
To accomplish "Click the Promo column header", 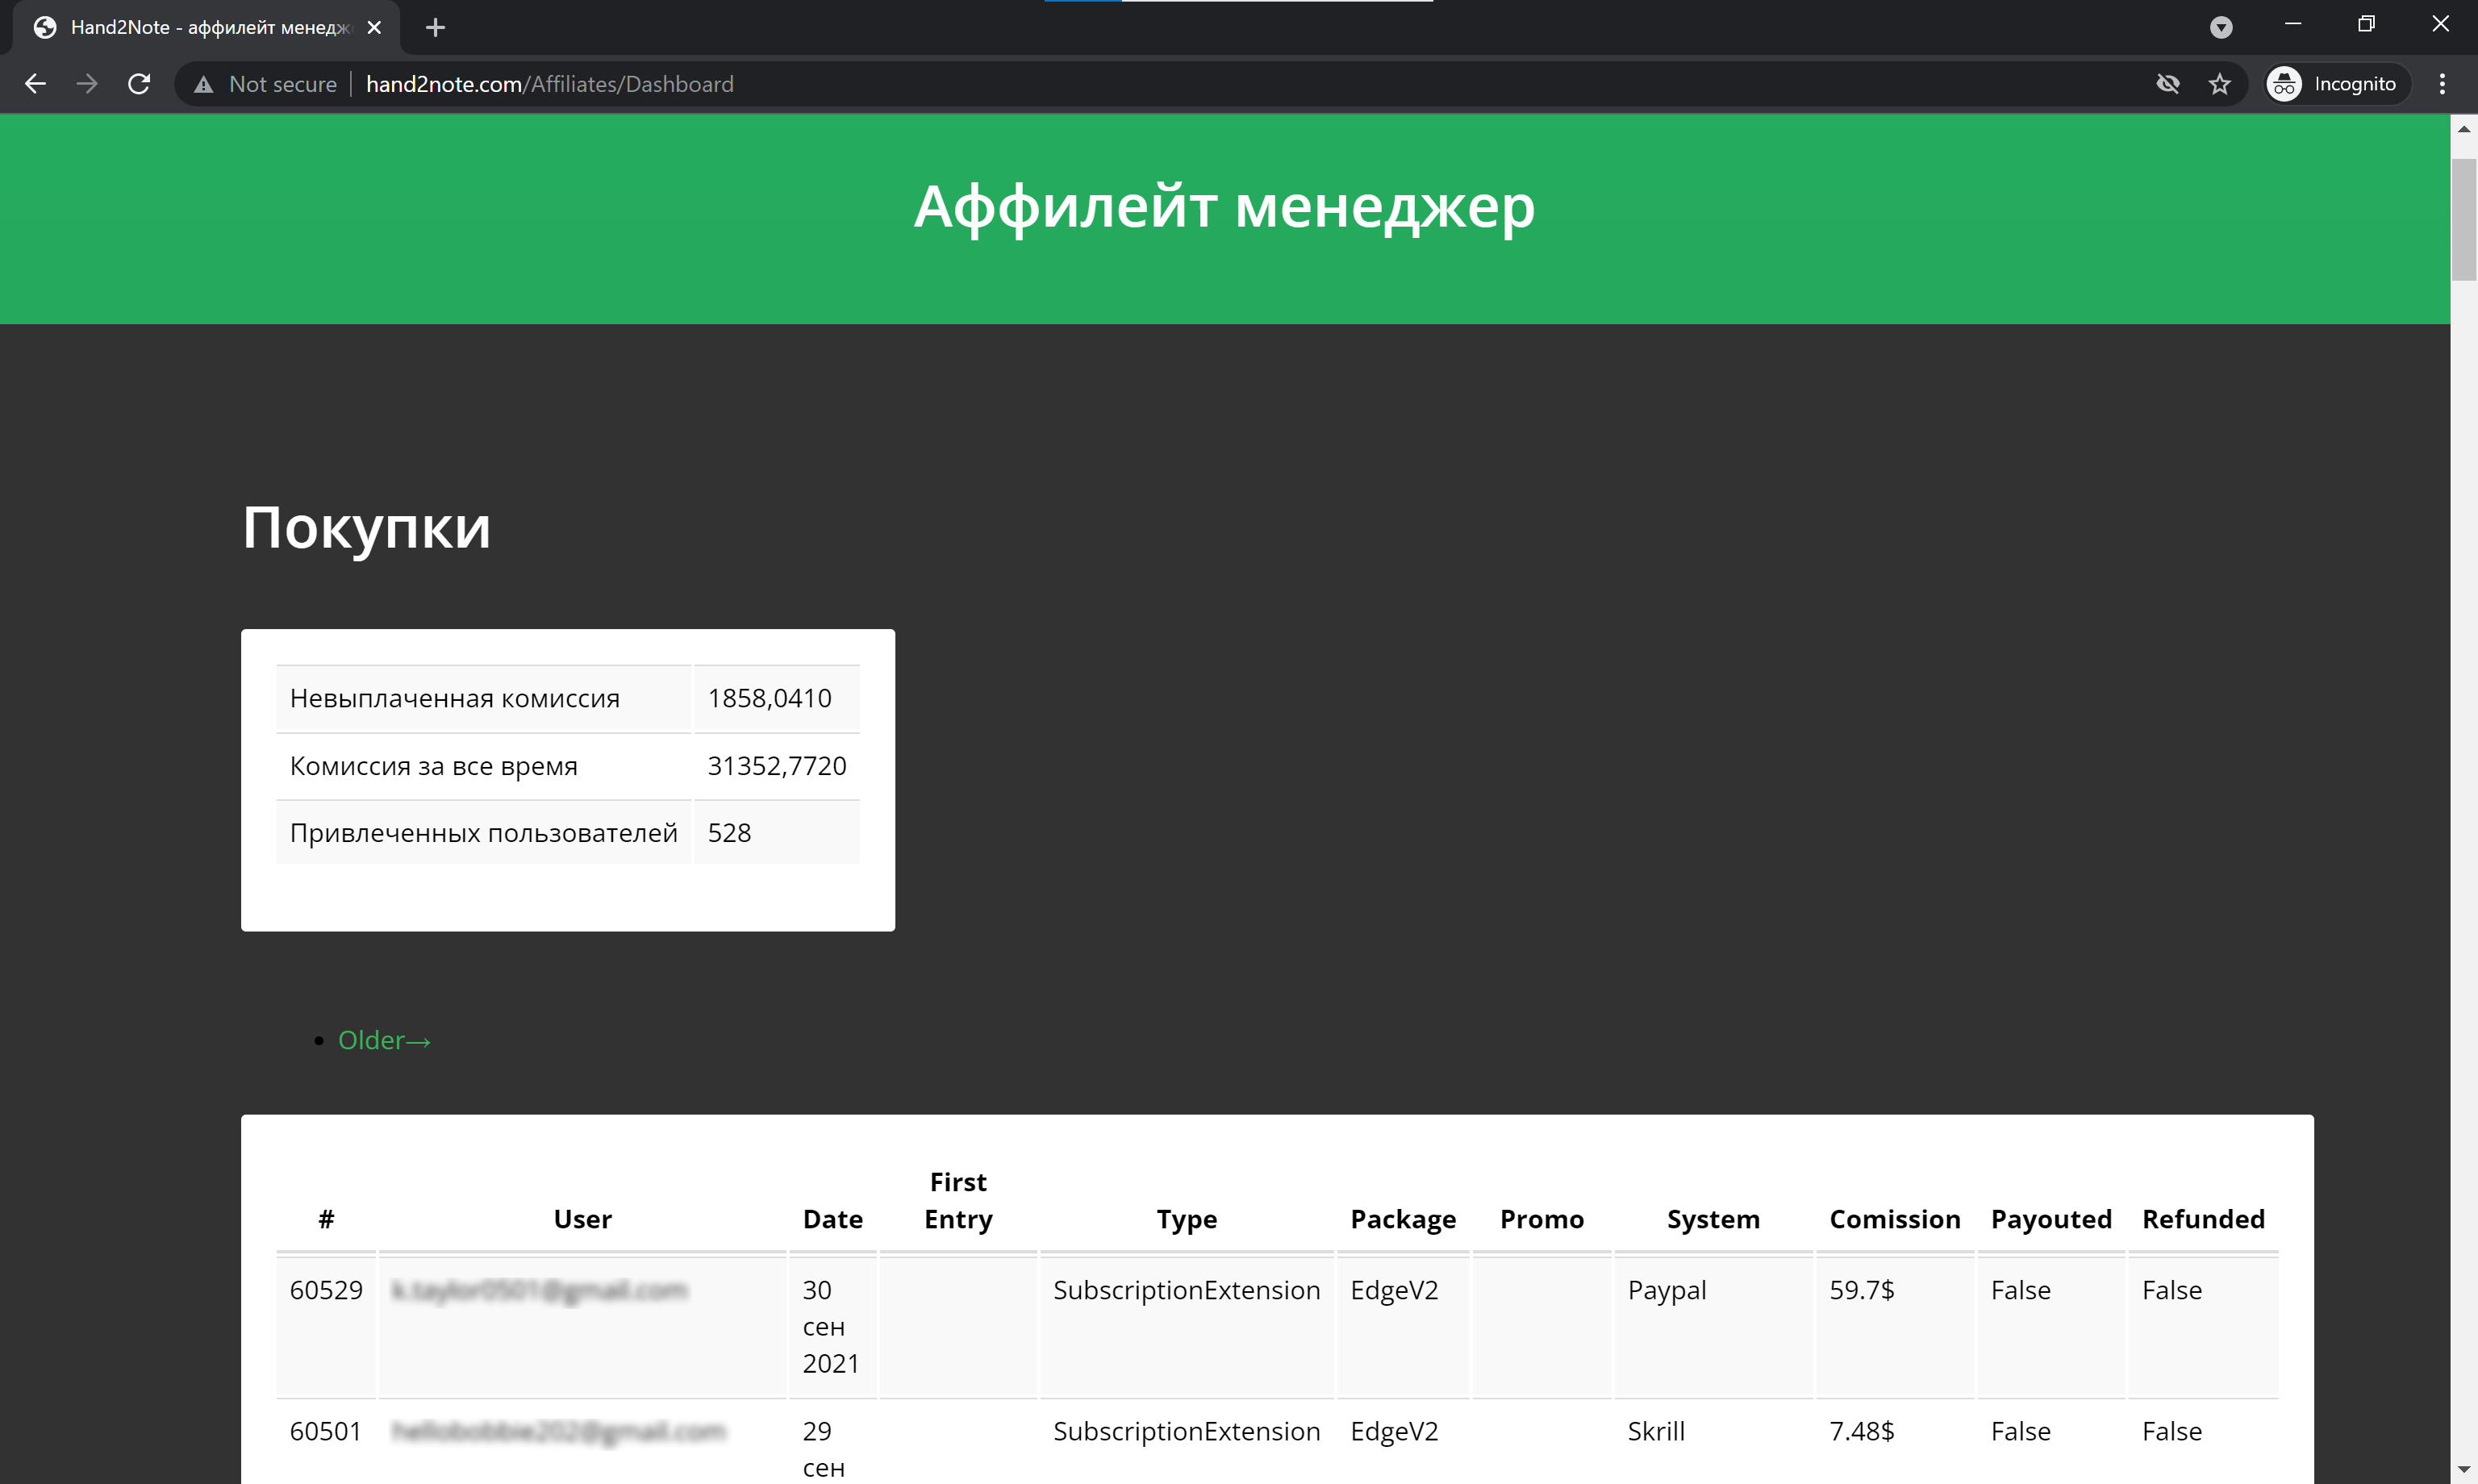I will (x=1541, y=1219).
